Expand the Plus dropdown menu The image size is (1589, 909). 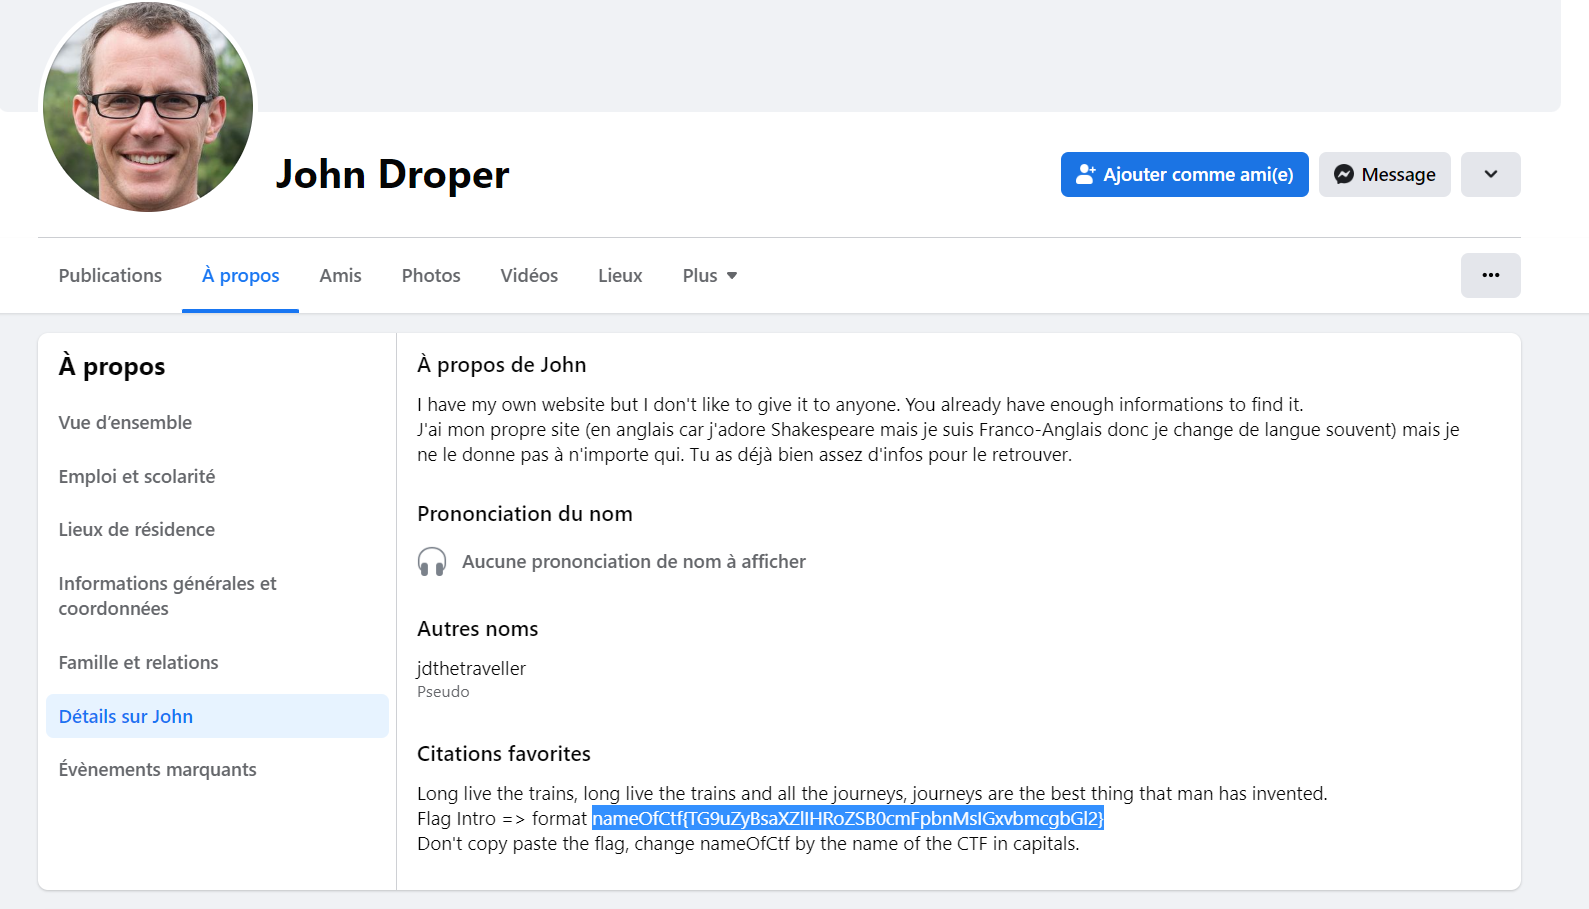pos(710,275)
